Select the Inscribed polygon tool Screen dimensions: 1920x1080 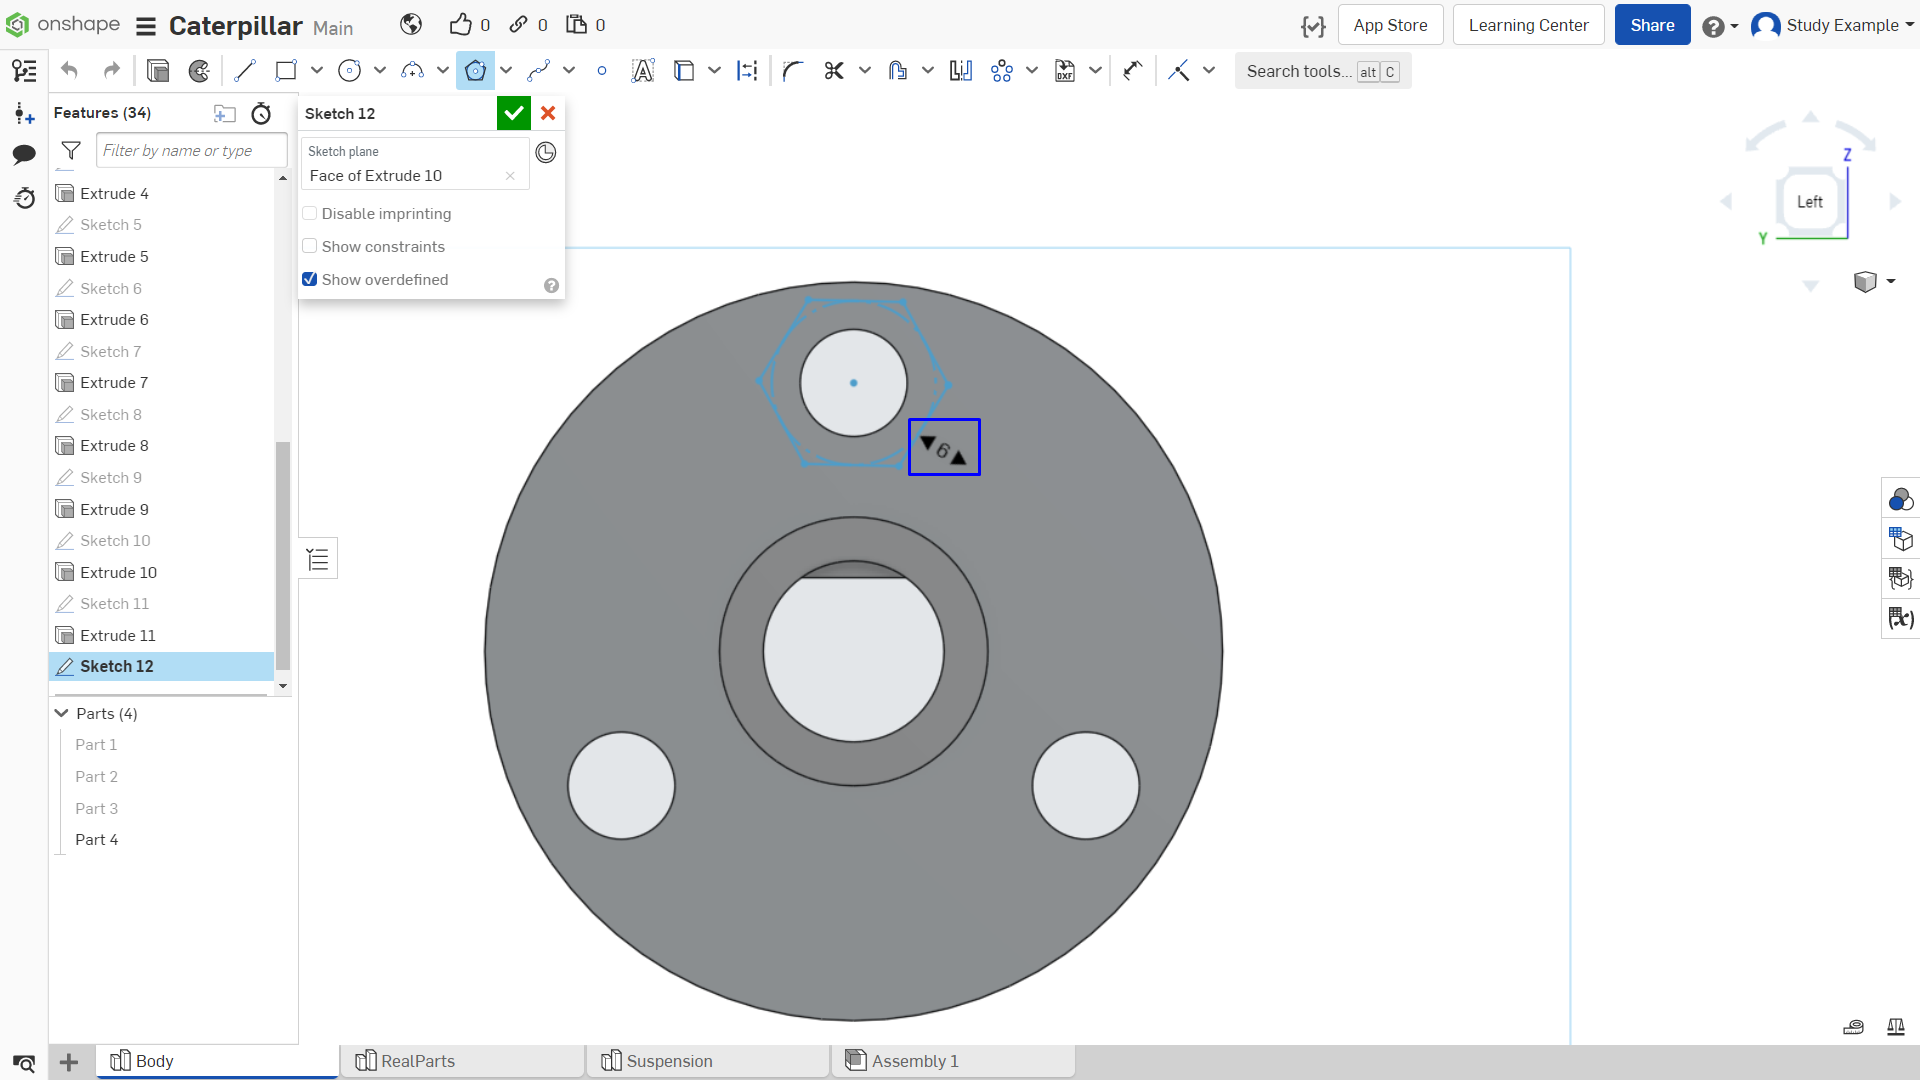coord(475,71)
